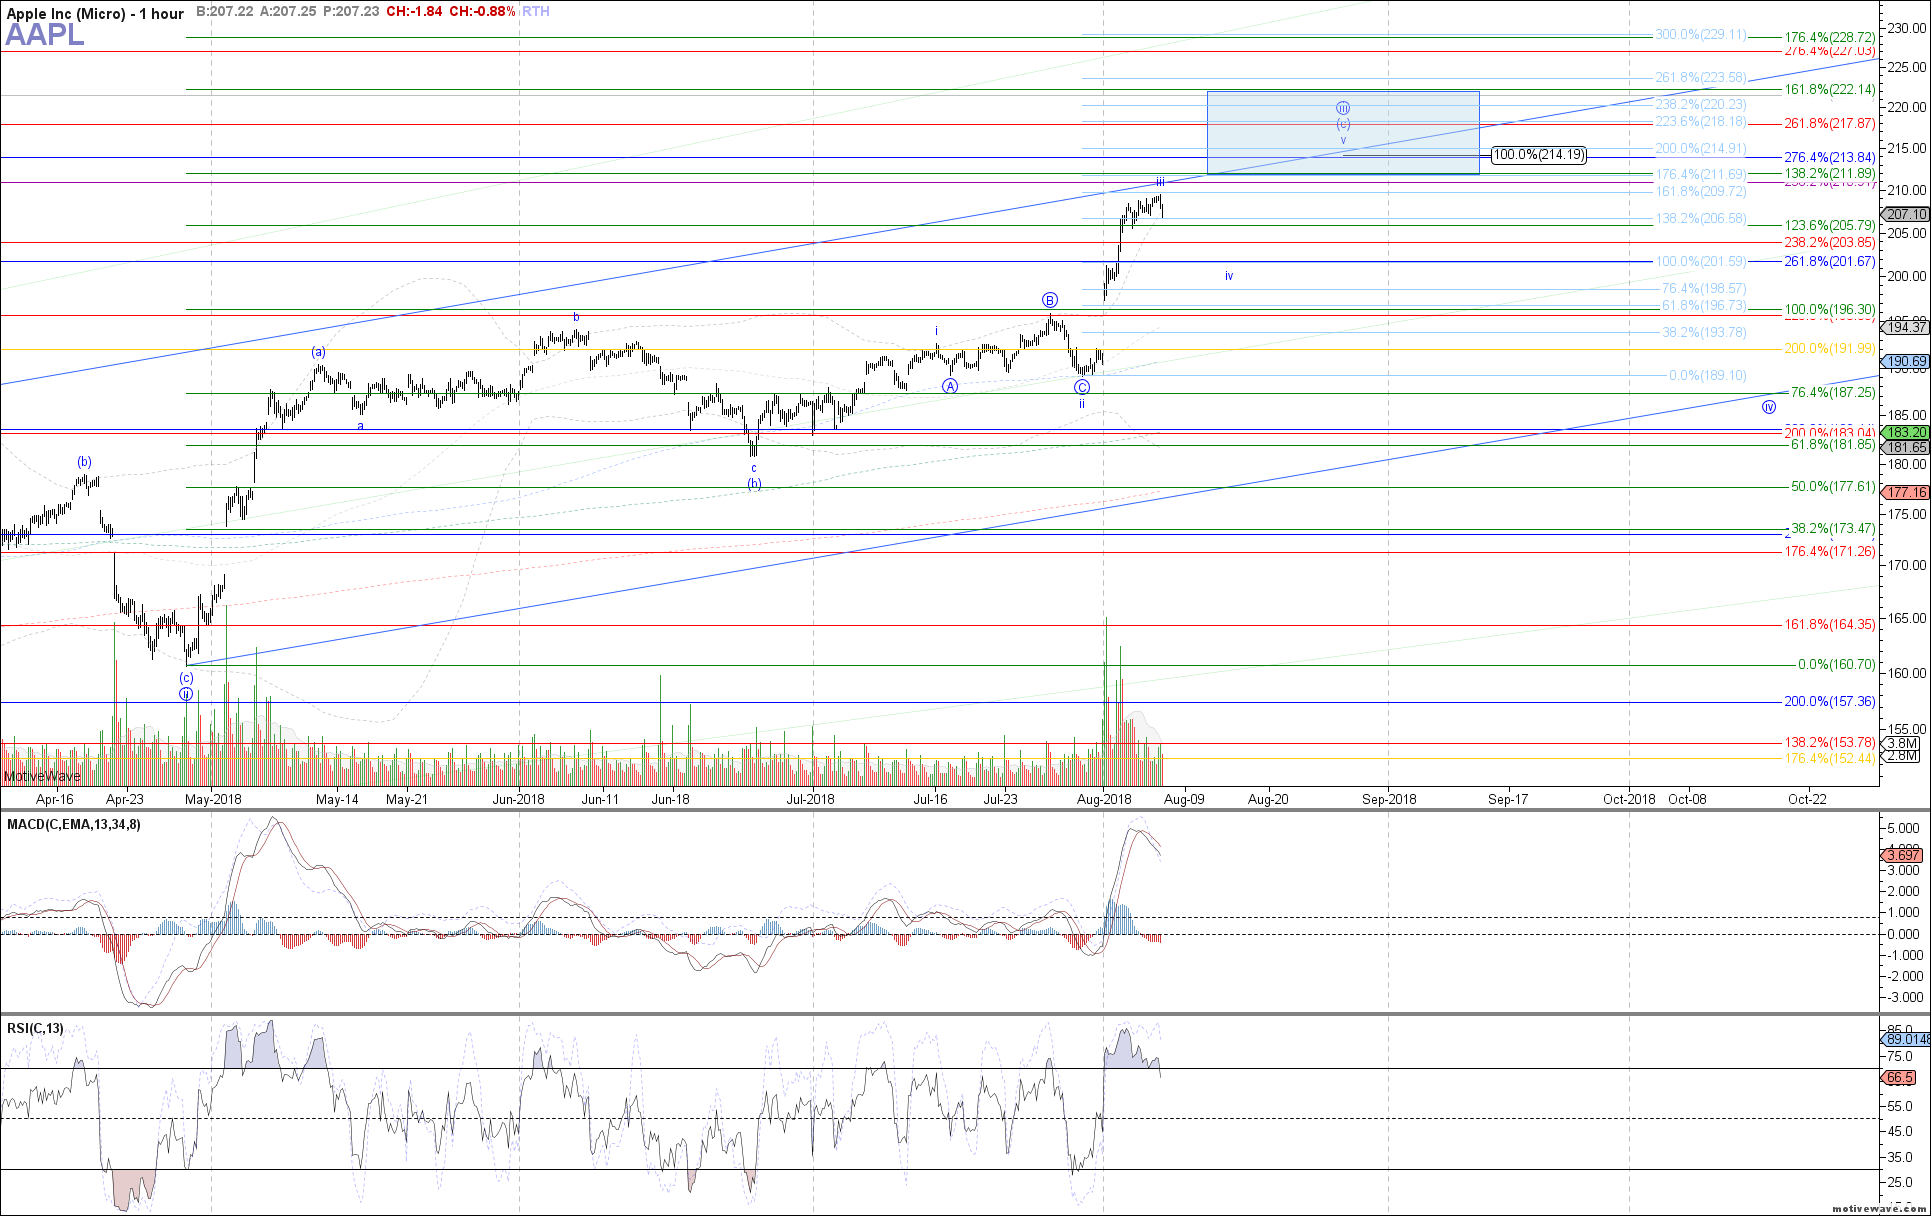This screenshot has height=1216, width=1931.
Task: Select the light blue 261.8%(223.58) label
Action: click(x=1701, y=78)
